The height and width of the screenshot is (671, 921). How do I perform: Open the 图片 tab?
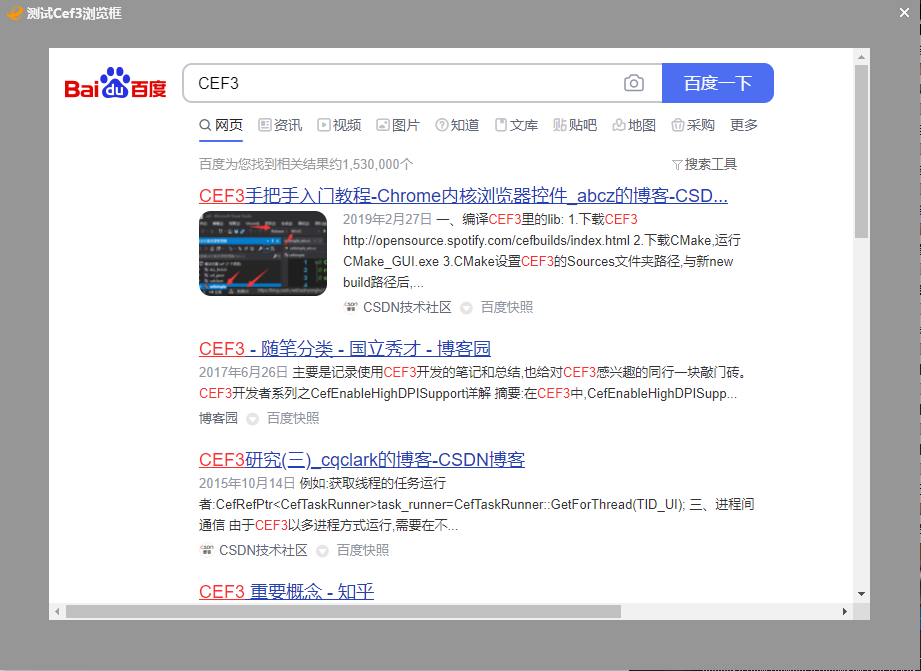(x=398, y=125)
